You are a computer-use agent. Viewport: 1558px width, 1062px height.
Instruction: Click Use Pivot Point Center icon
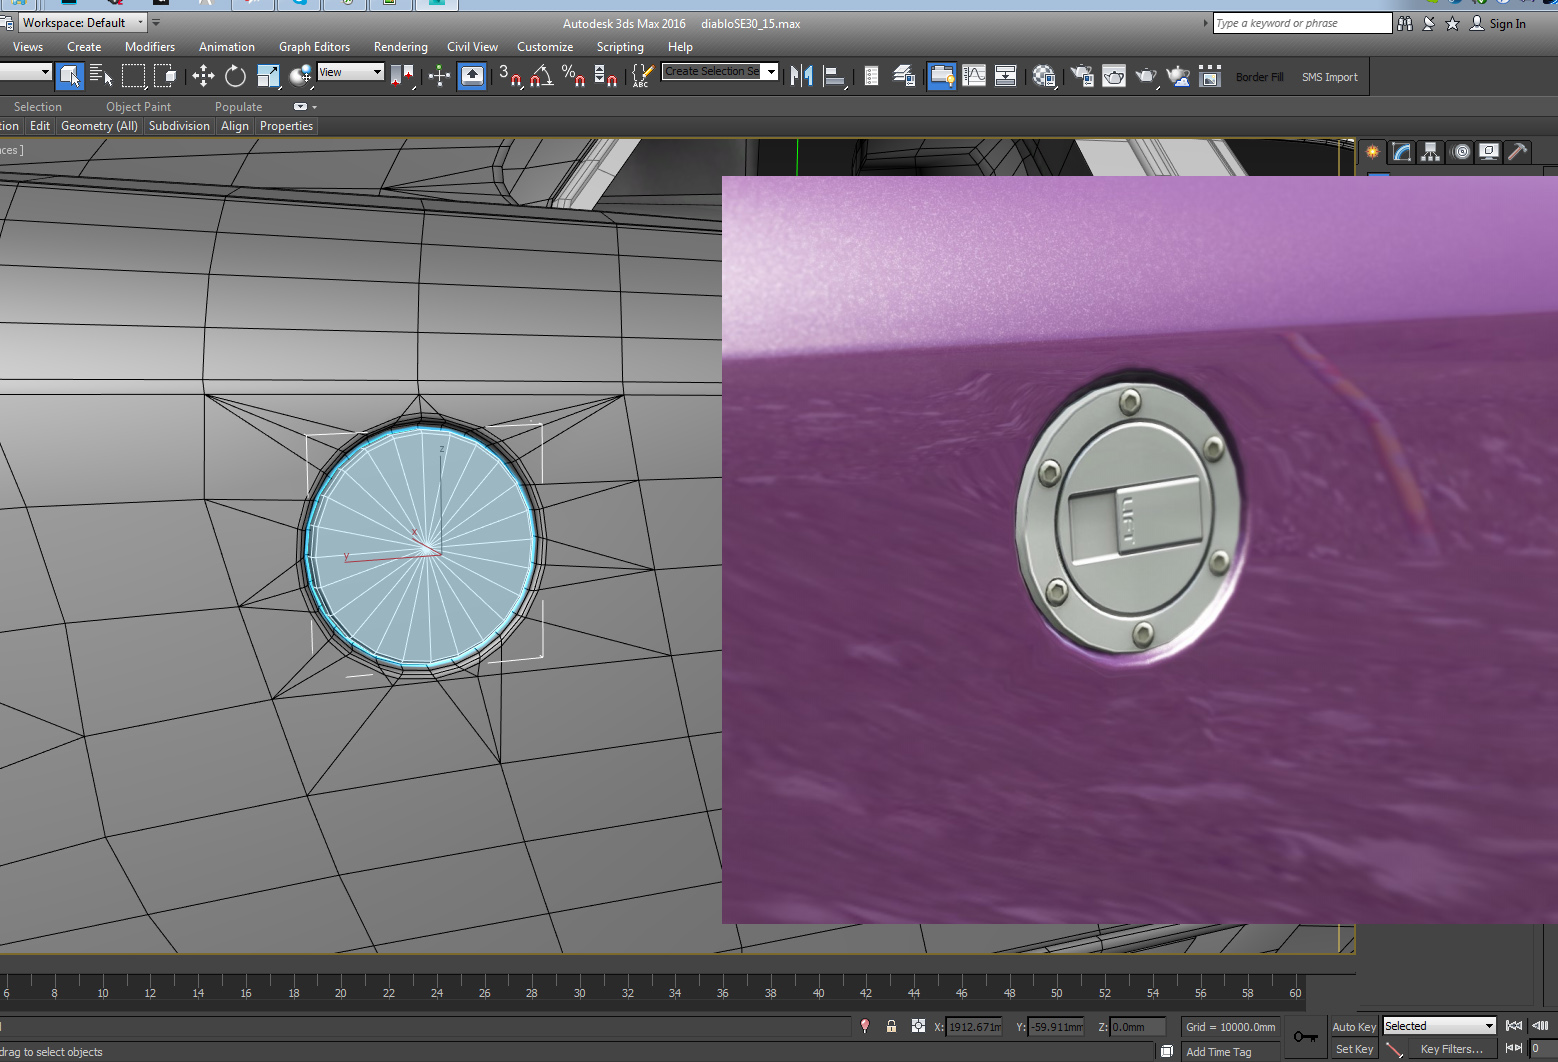pyautogui.click(x=402, y=76)
